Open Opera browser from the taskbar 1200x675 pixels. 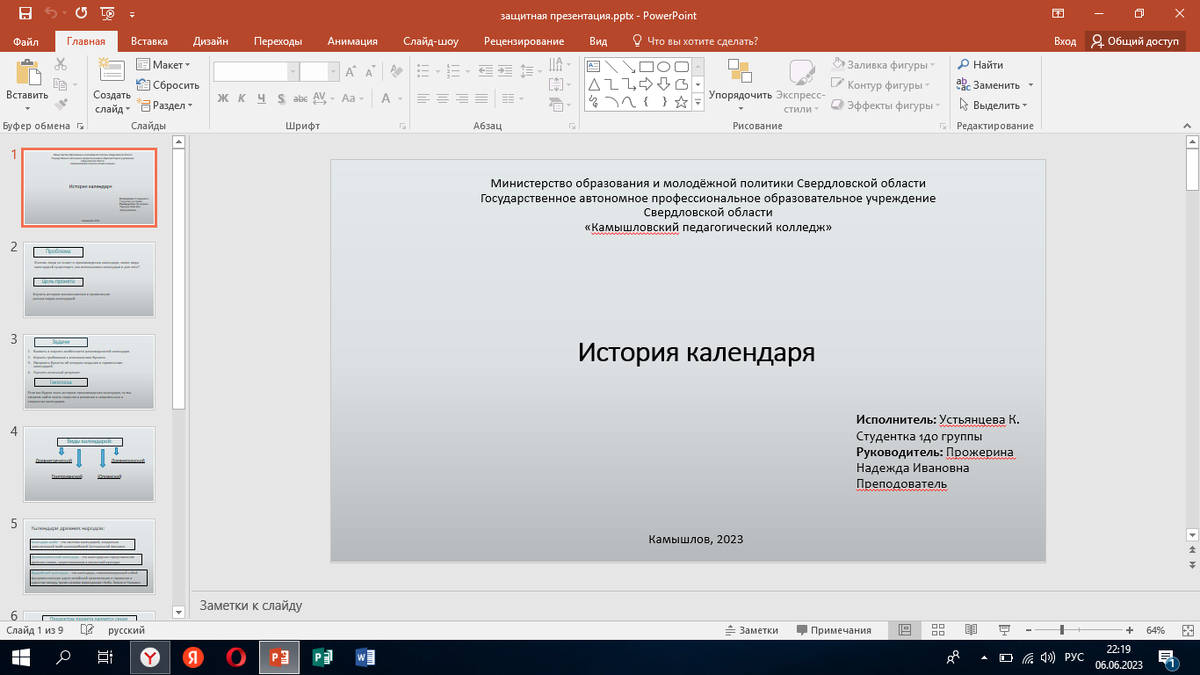236,657
